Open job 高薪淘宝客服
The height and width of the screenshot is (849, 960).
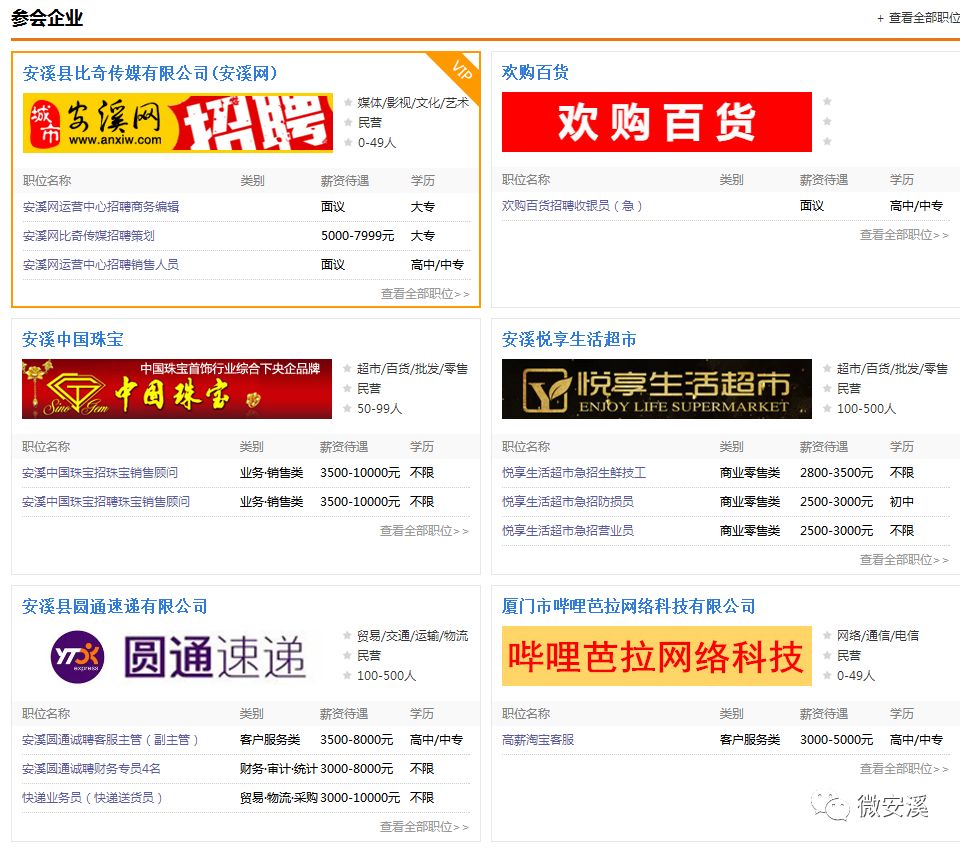[538, 739]
